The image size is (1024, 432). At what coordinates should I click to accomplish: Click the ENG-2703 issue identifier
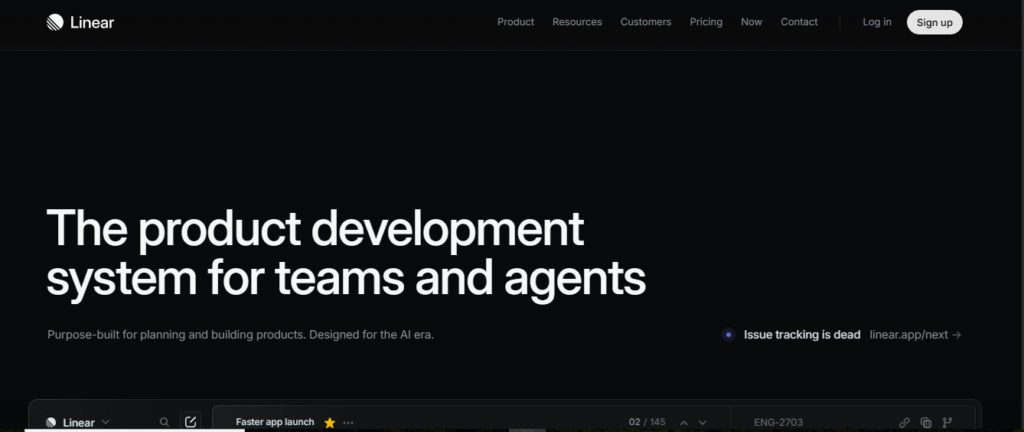point(778,423)
